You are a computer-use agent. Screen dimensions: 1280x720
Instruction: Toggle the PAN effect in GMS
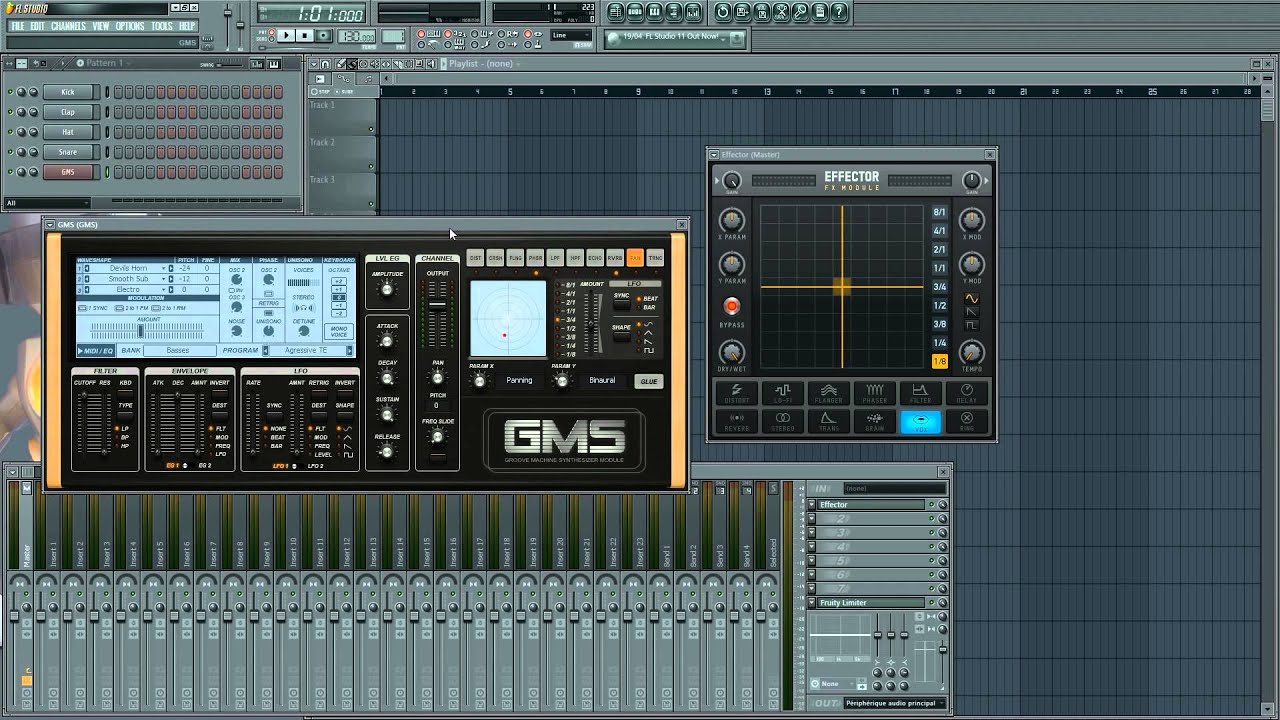[635, 258]
